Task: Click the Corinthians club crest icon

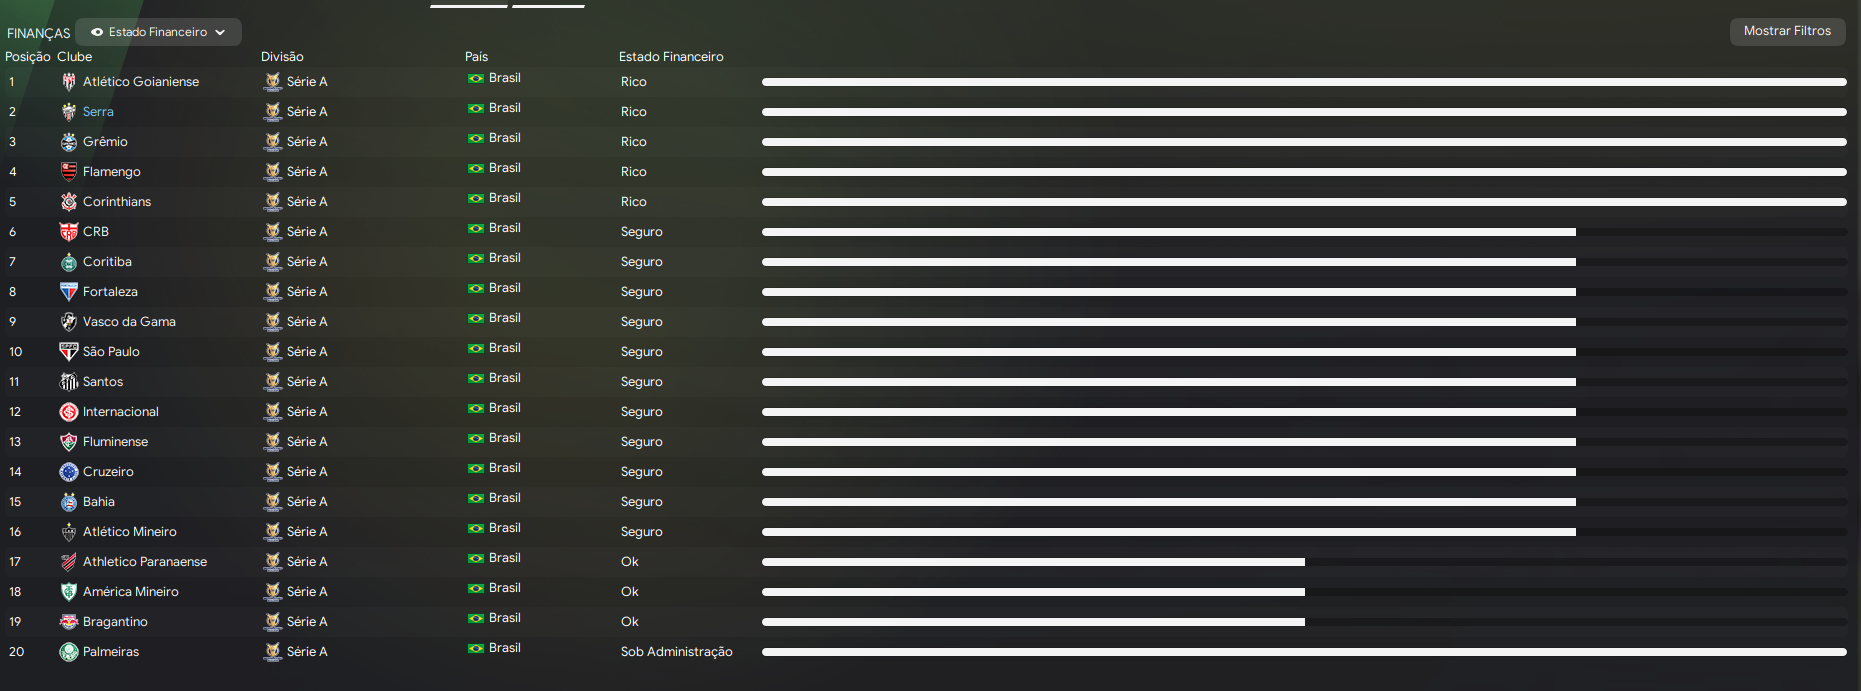Action: [69, 202]
